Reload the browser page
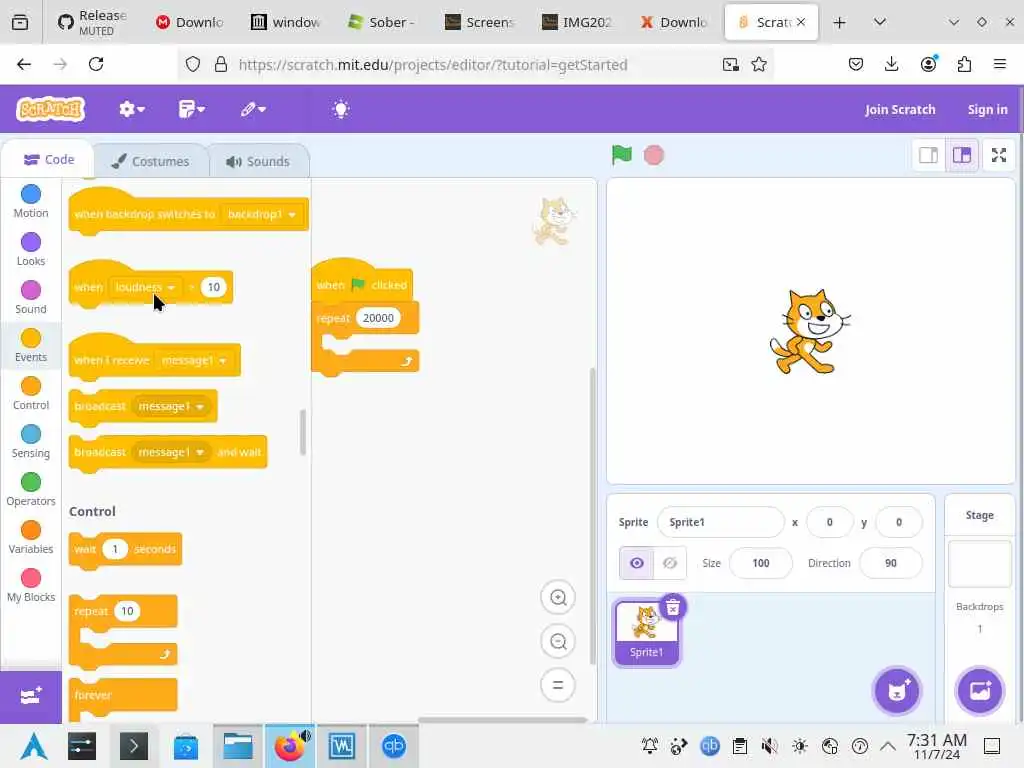Viewport: 1024px width, 768px height. click(x=96, y=64)
